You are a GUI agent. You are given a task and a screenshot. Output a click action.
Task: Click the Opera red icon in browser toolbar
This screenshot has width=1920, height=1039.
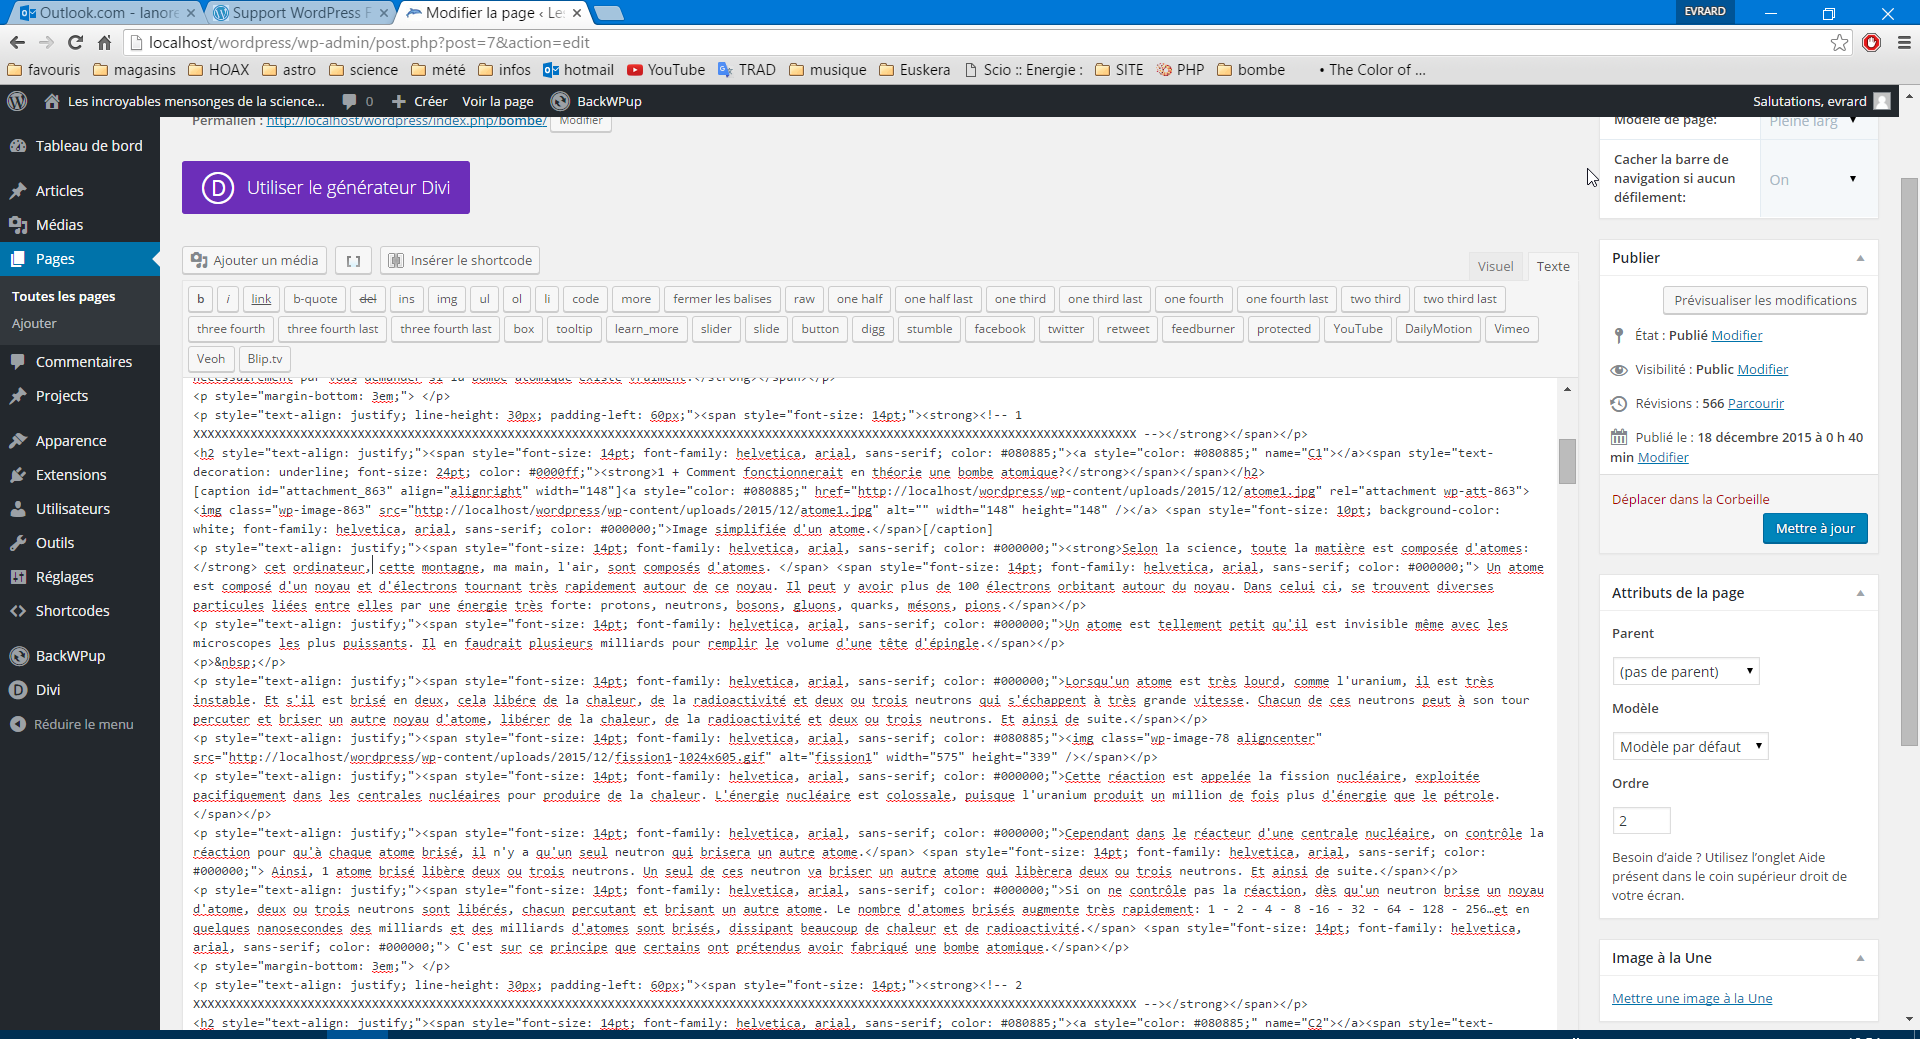(1872, 42)
